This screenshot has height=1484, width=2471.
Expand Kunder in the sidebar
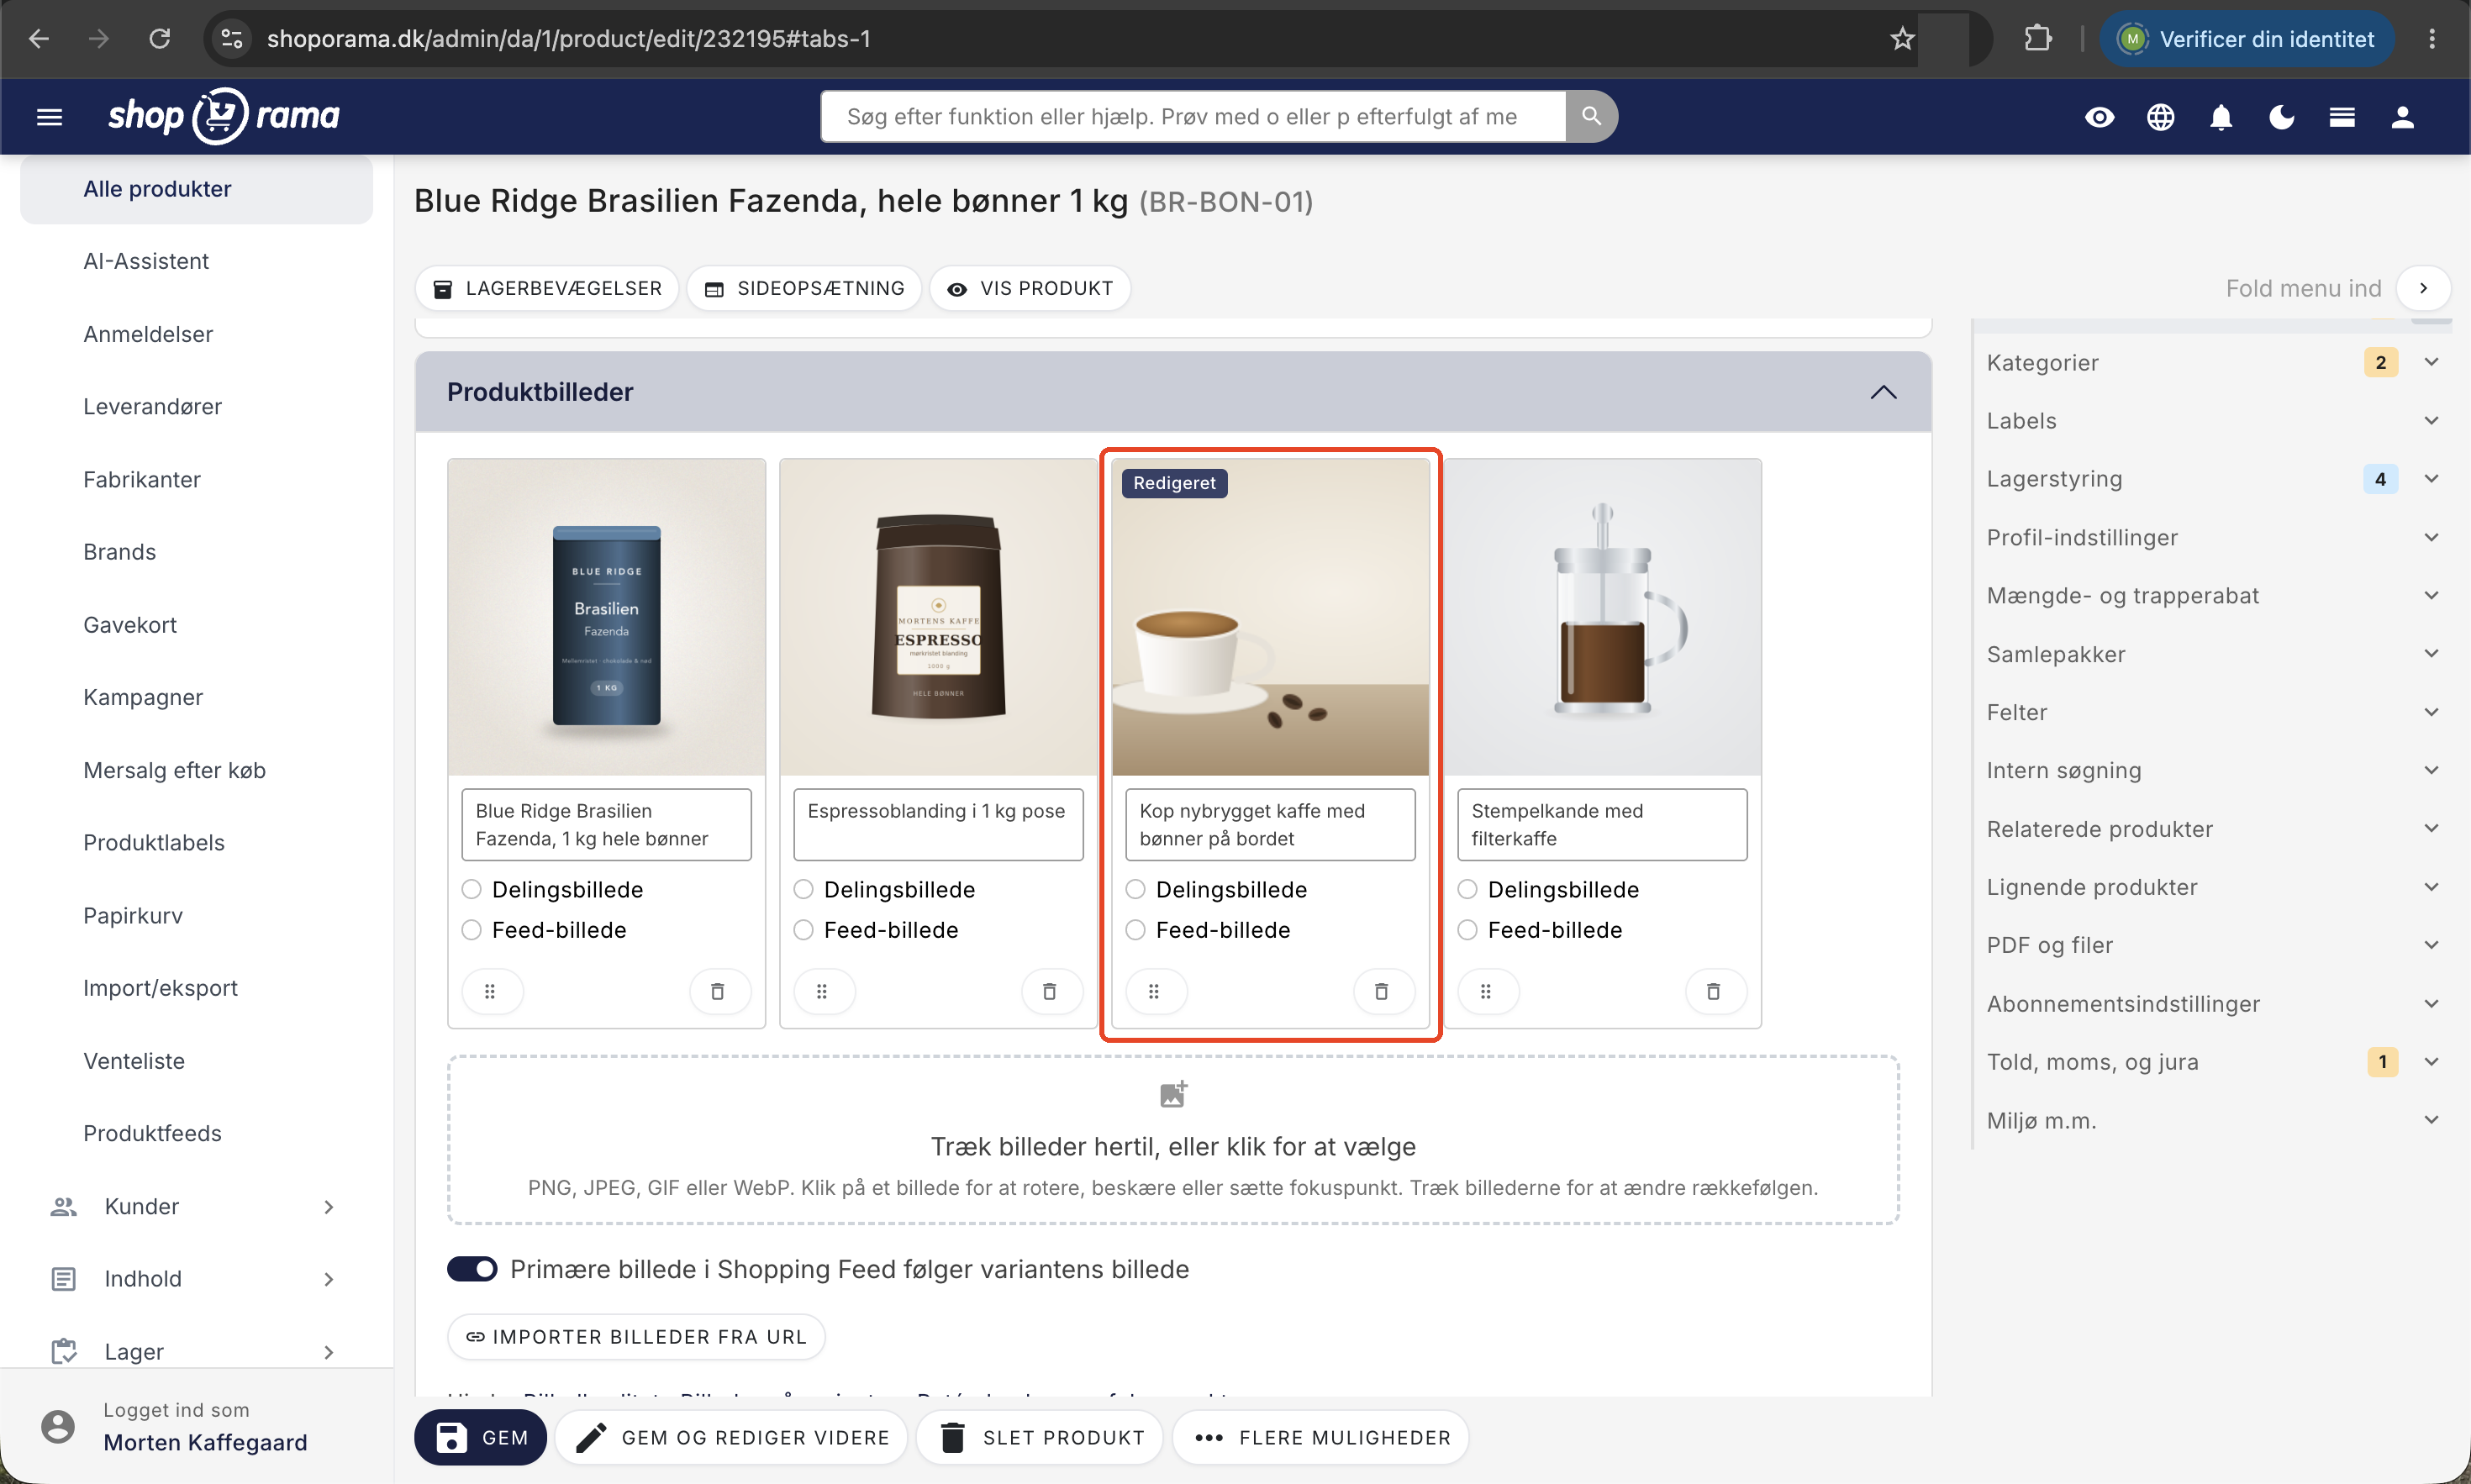[195, 1206]
